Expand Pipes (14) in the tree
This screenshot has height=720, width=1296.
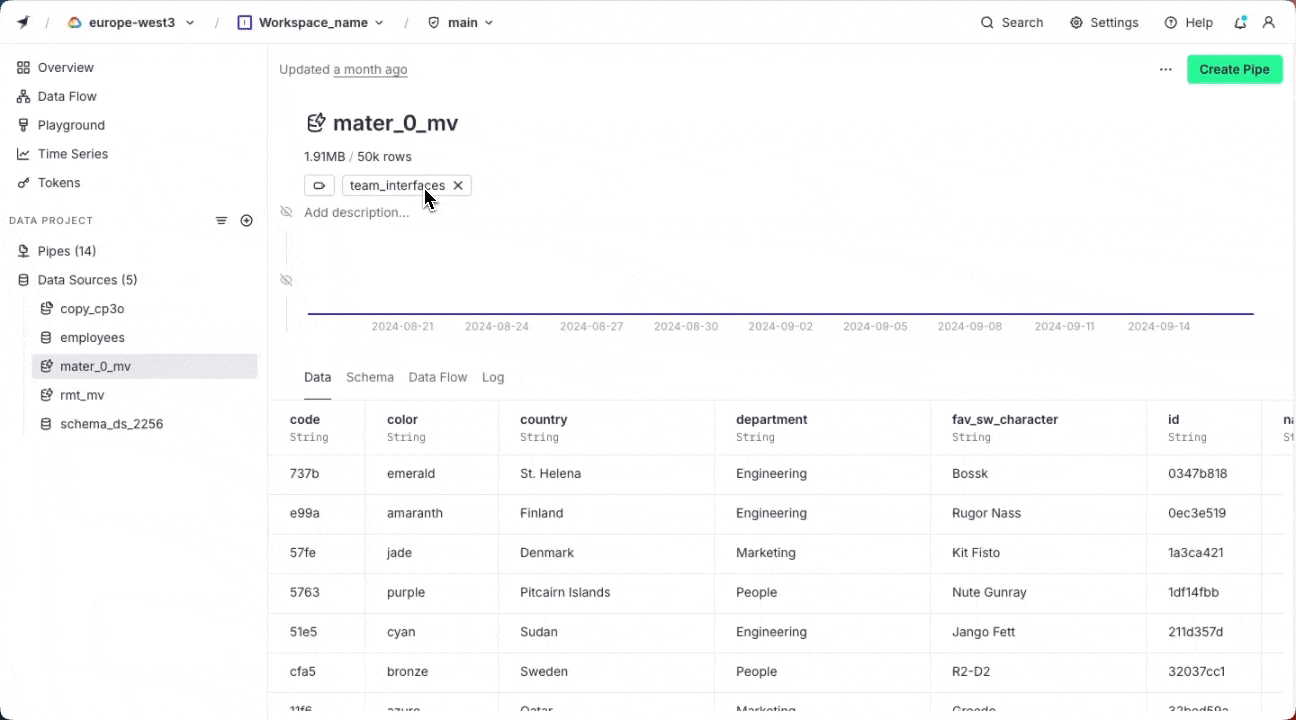[67, 251]
